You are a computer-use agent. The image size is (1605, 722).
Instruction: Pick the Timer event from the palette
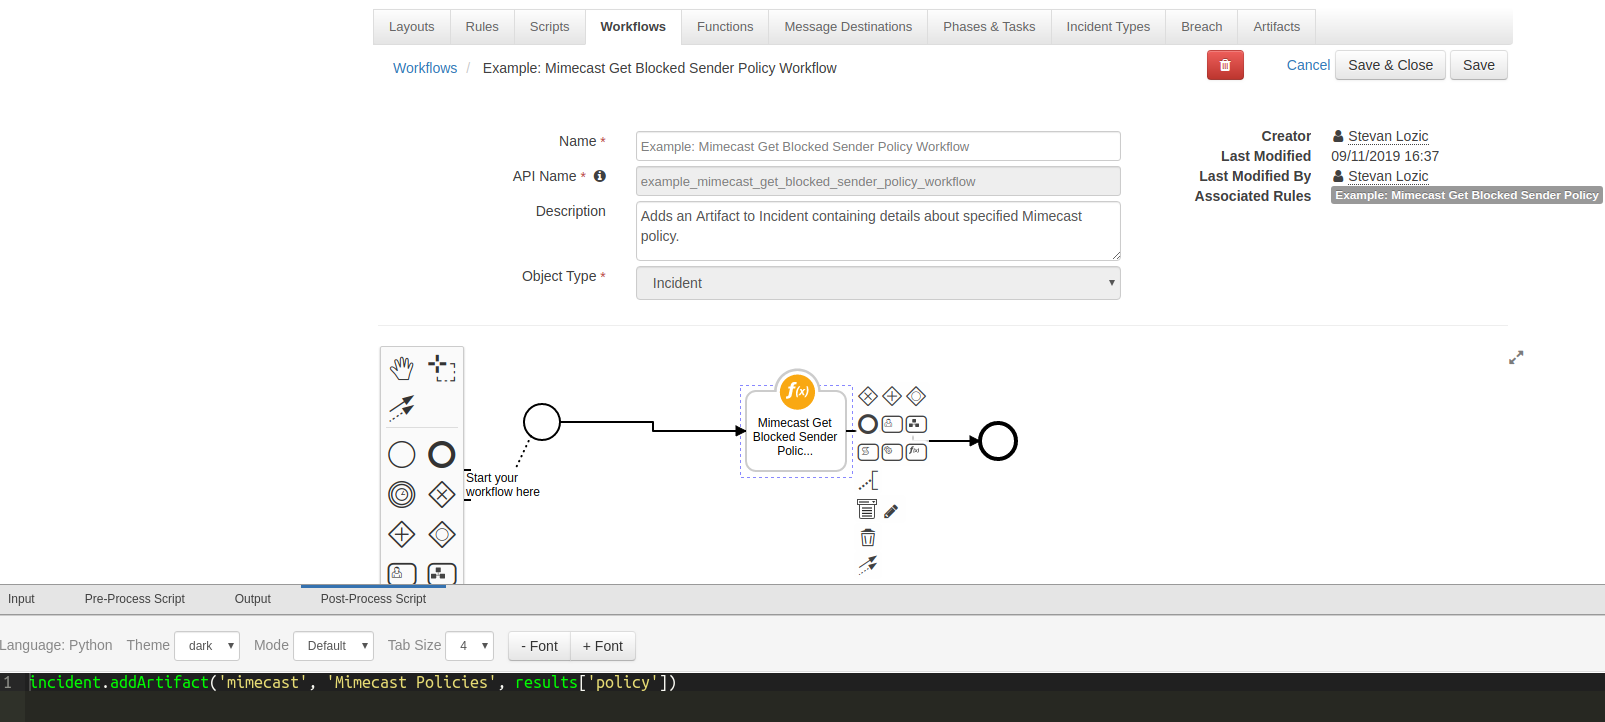402,494
